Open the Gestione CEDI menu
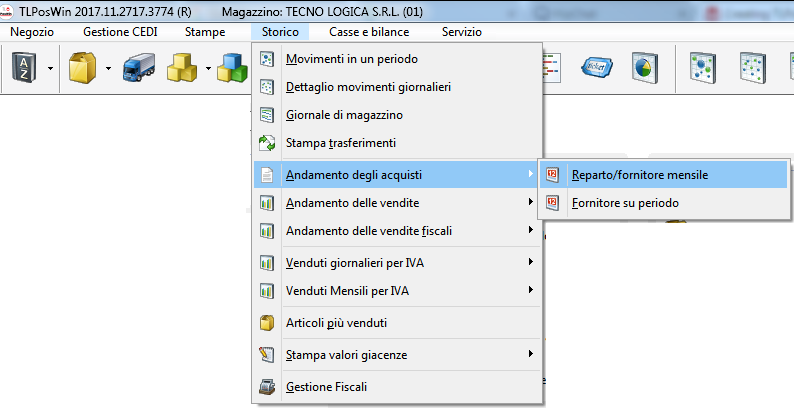This screenshot has height=411, width=794. (120, 32)
